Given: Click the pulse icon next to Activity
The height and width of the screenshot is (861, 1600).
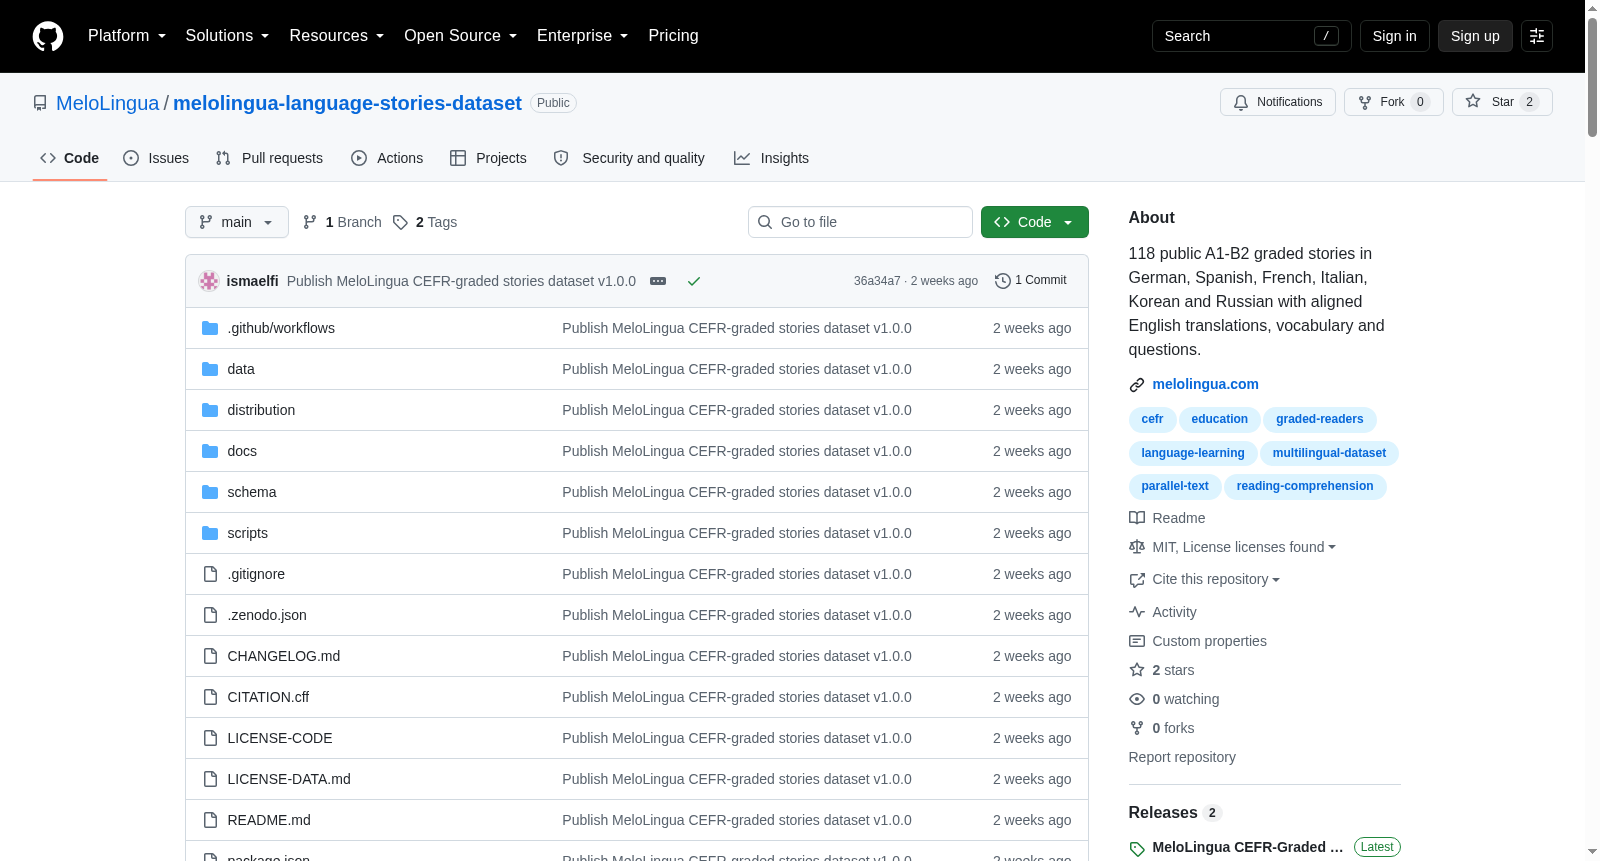Looking at the screenshot, I should [x=1137, y=612].
